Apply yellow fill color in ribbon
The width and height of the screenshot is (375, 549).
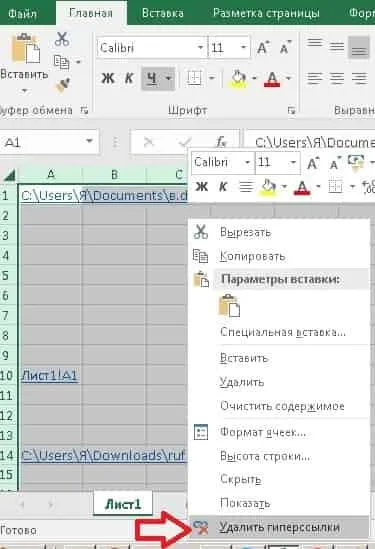coord(238,78)
